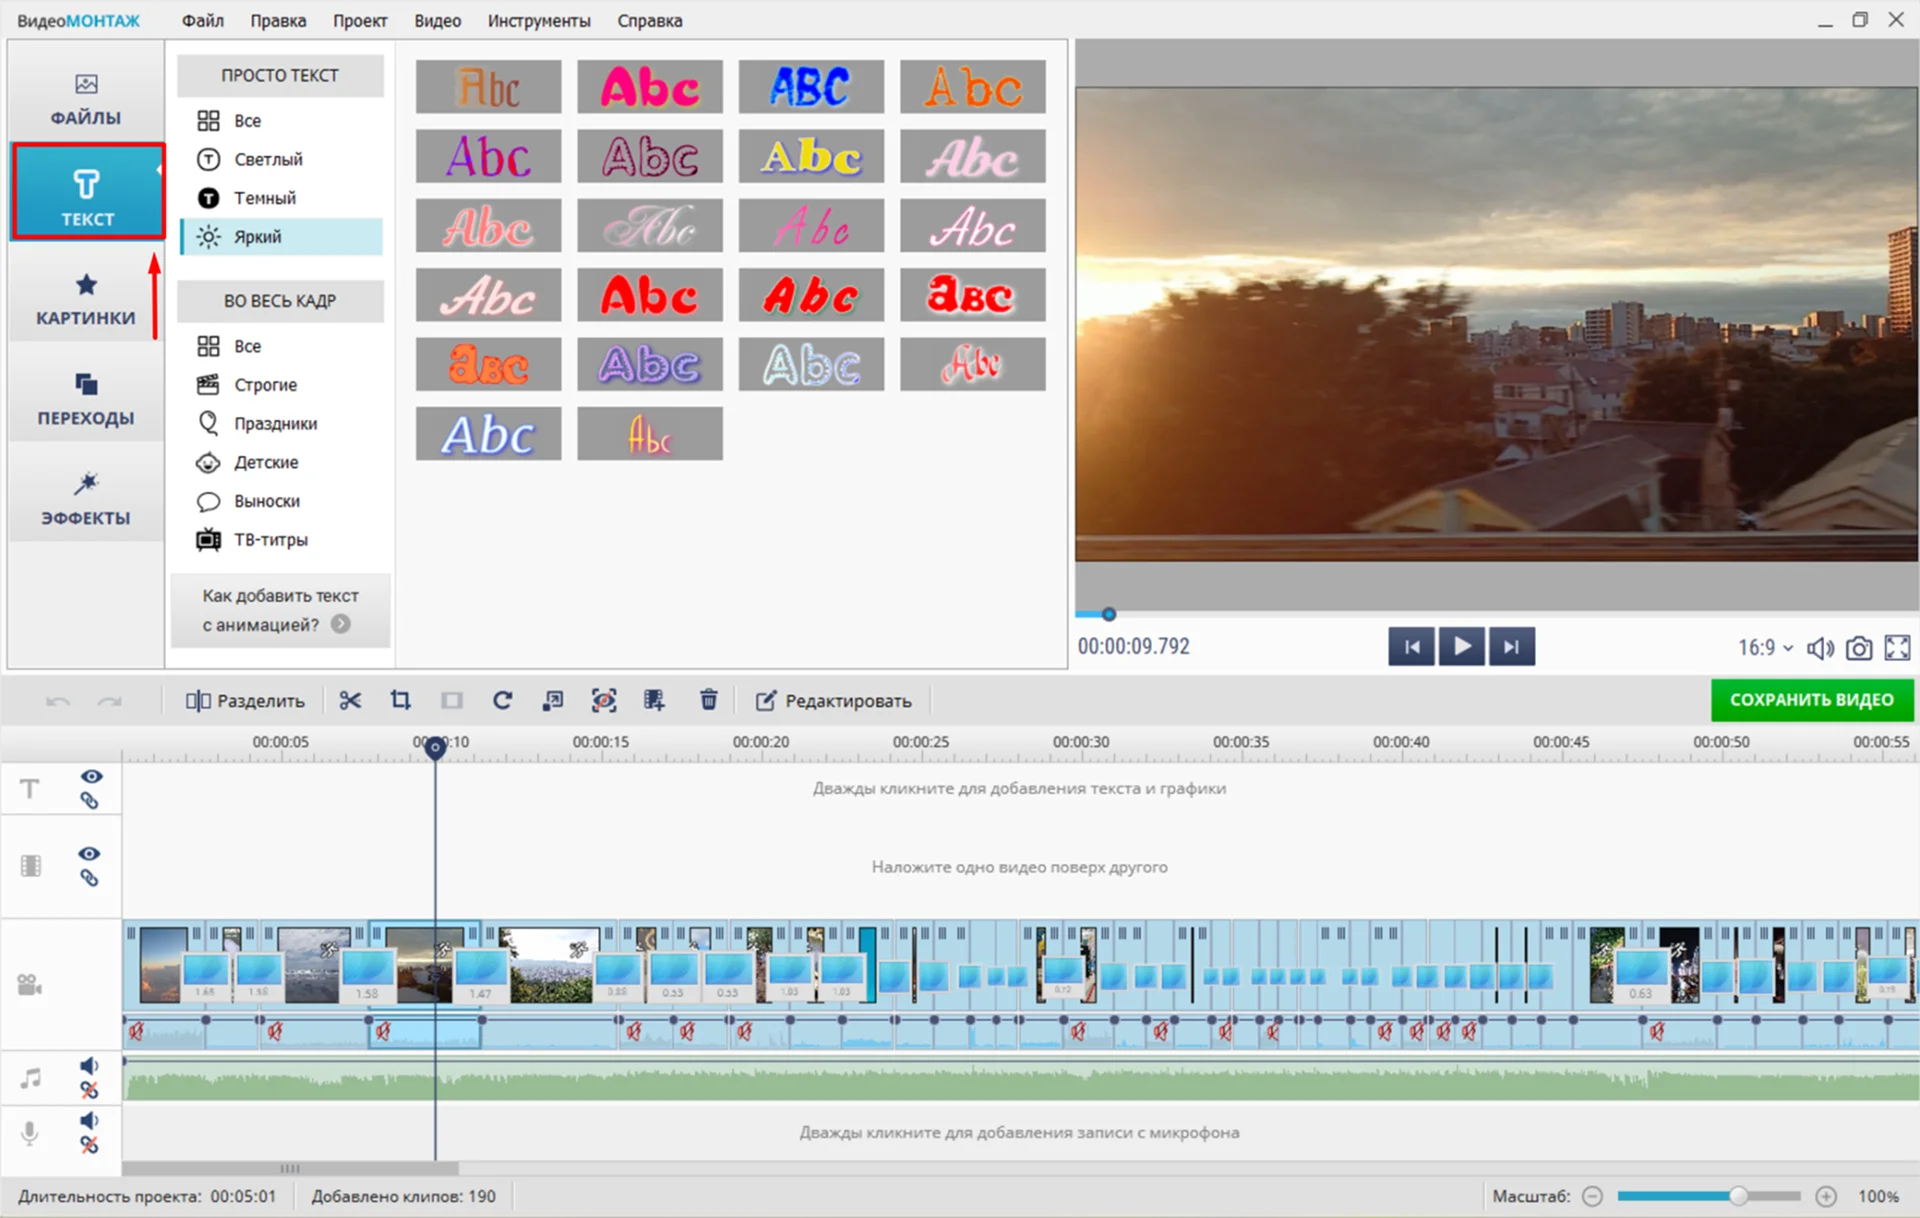1920x1218 pixels.
Task: Open the 16:9 aspect ratio dropdown
Action: pos(1765,648)
